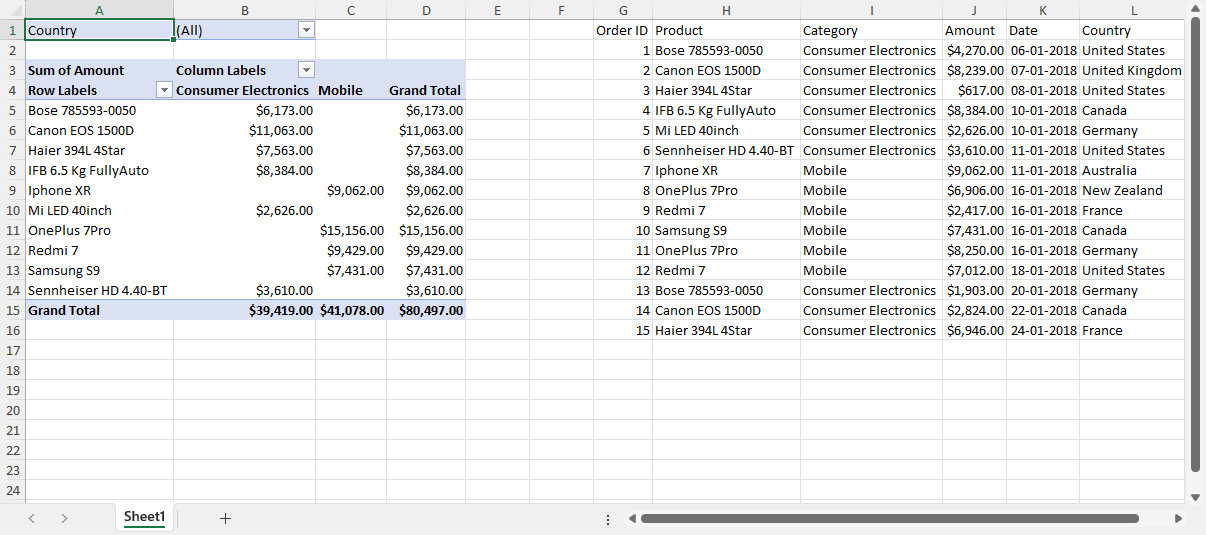Click the $15,156.00 value in Mobile column

coord(351,230)
